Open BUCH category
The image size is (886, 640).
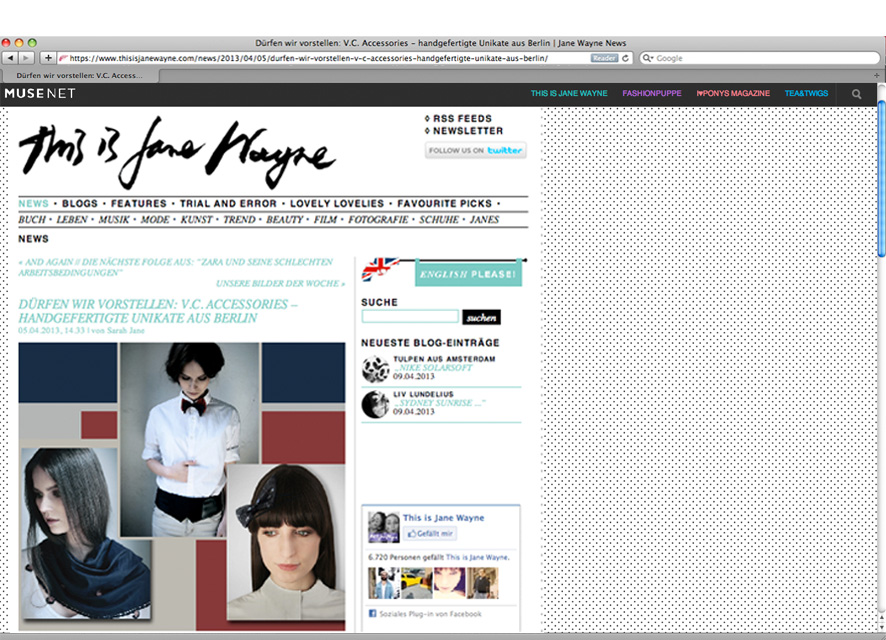point(32,220)
